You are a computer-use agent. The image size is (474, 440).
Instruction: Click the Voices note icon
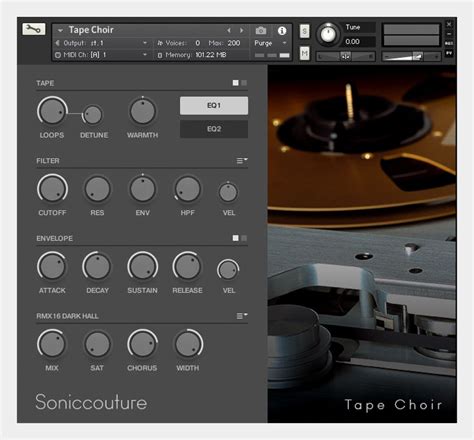point(160,43)
